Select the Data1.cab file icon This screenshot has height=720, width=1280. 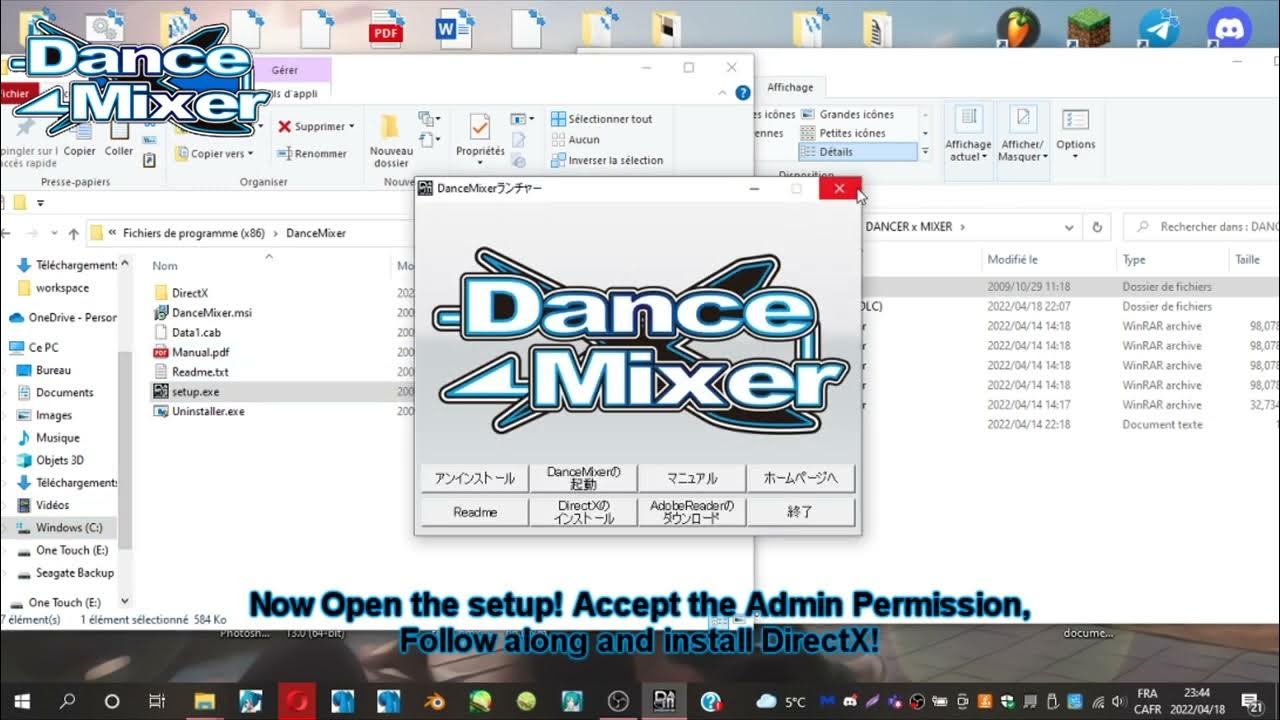point(161,332)
